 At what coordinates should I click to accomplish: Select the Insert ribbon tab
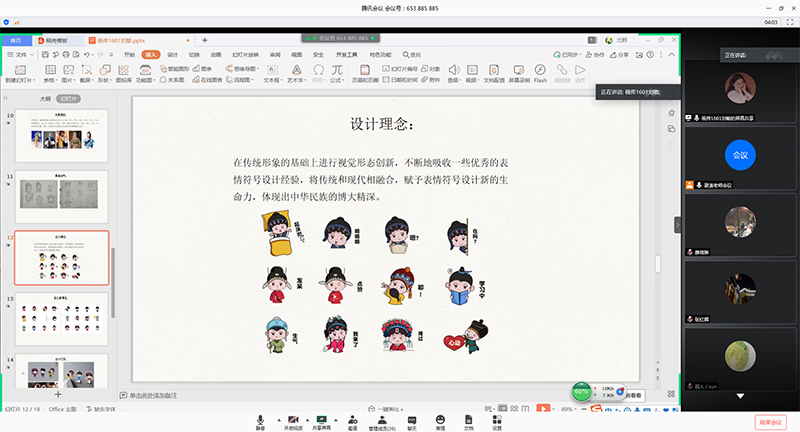click(150, 54)
